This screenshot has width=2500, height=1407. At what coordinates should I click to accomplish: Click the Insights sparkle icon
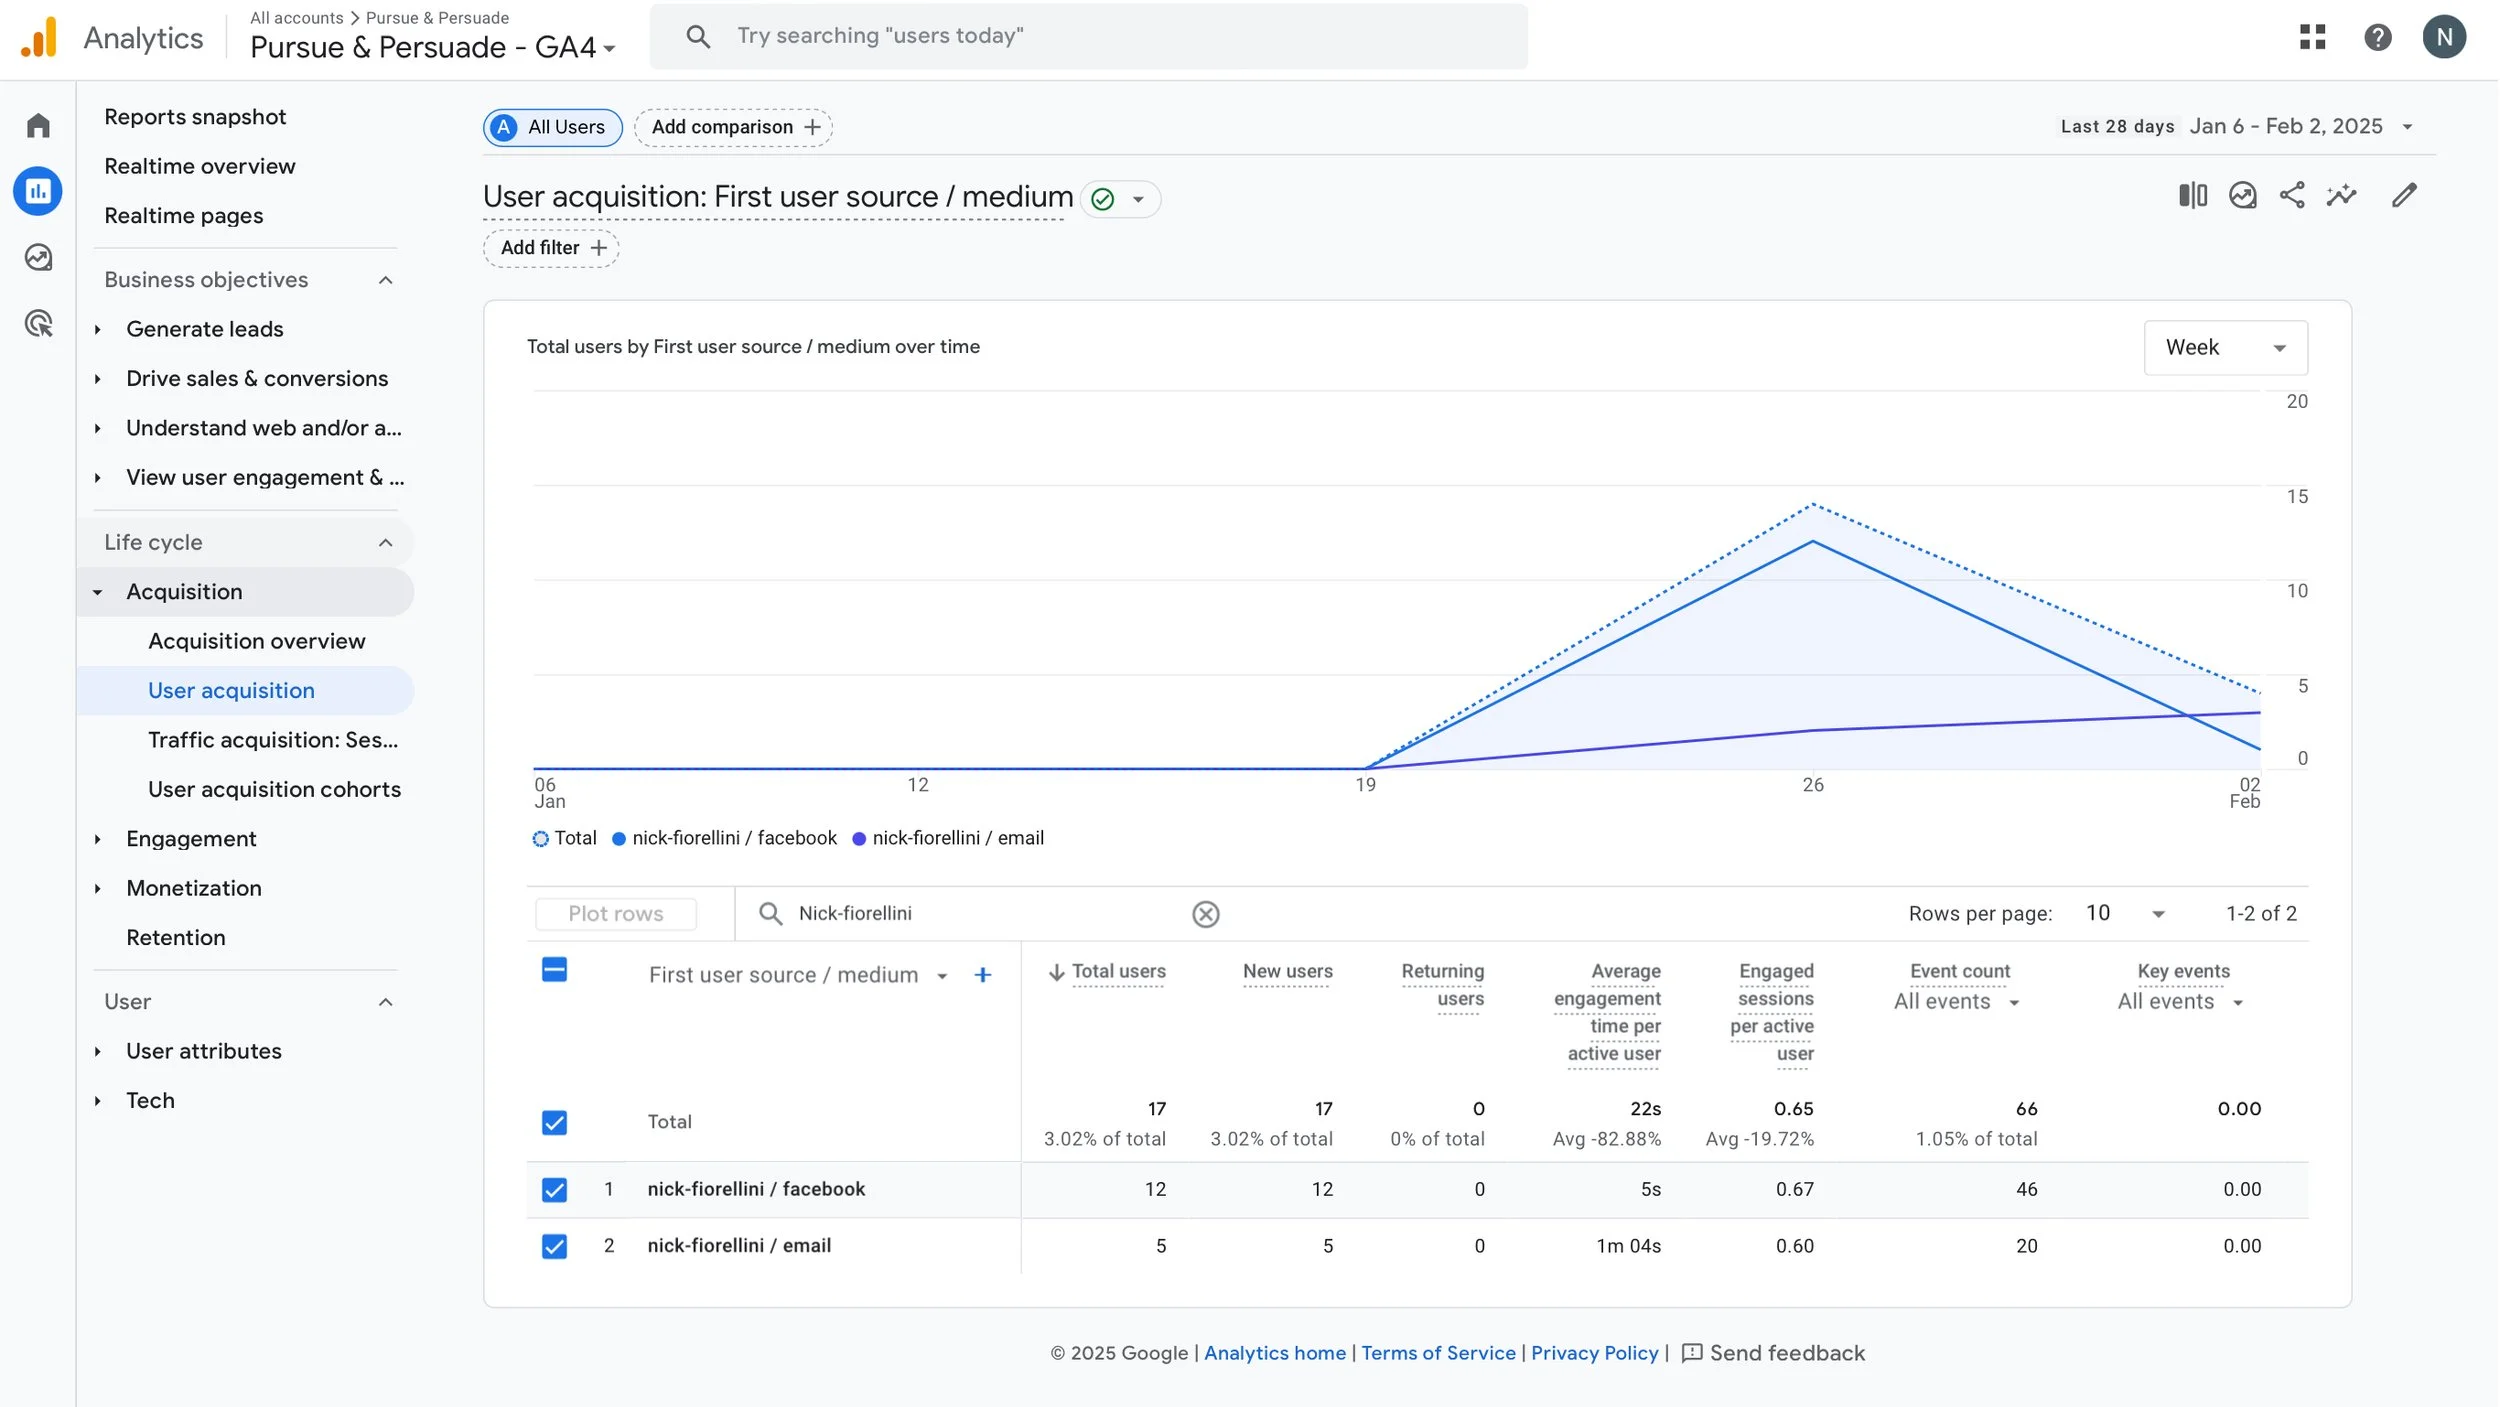(x=2342, y=195)
